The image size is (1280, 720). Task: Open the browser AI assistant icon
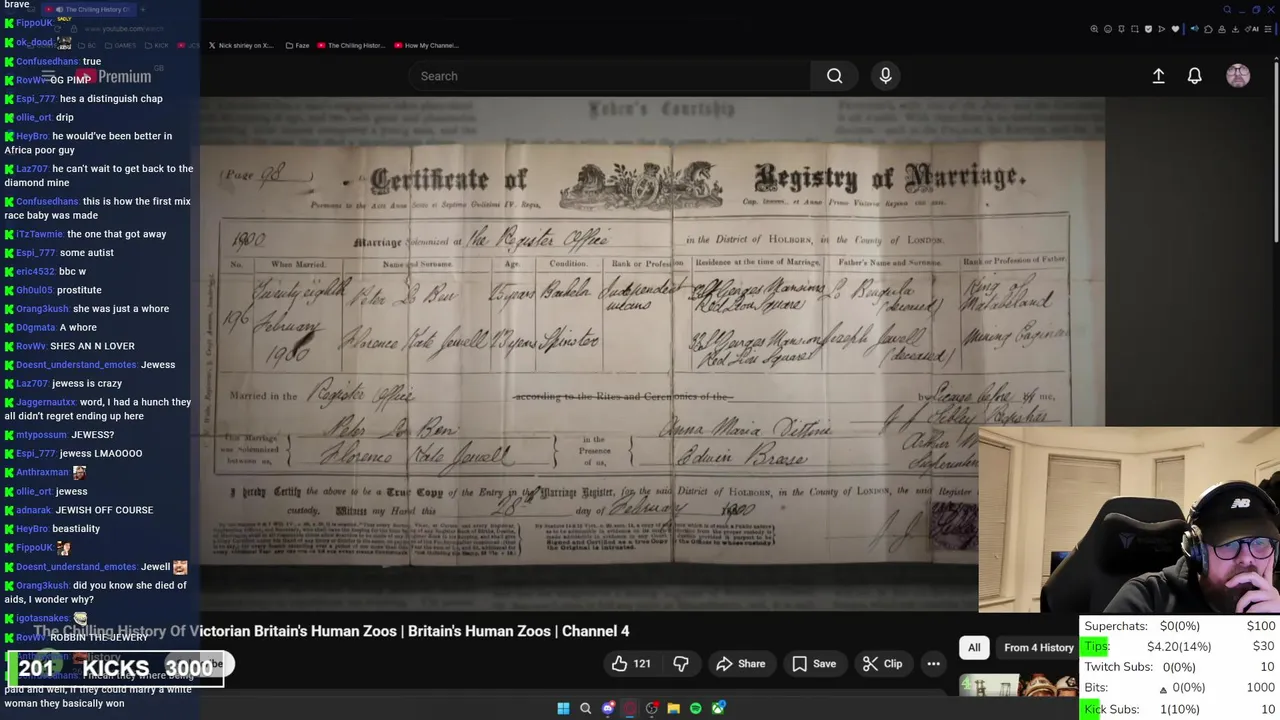coord(1252,29)
